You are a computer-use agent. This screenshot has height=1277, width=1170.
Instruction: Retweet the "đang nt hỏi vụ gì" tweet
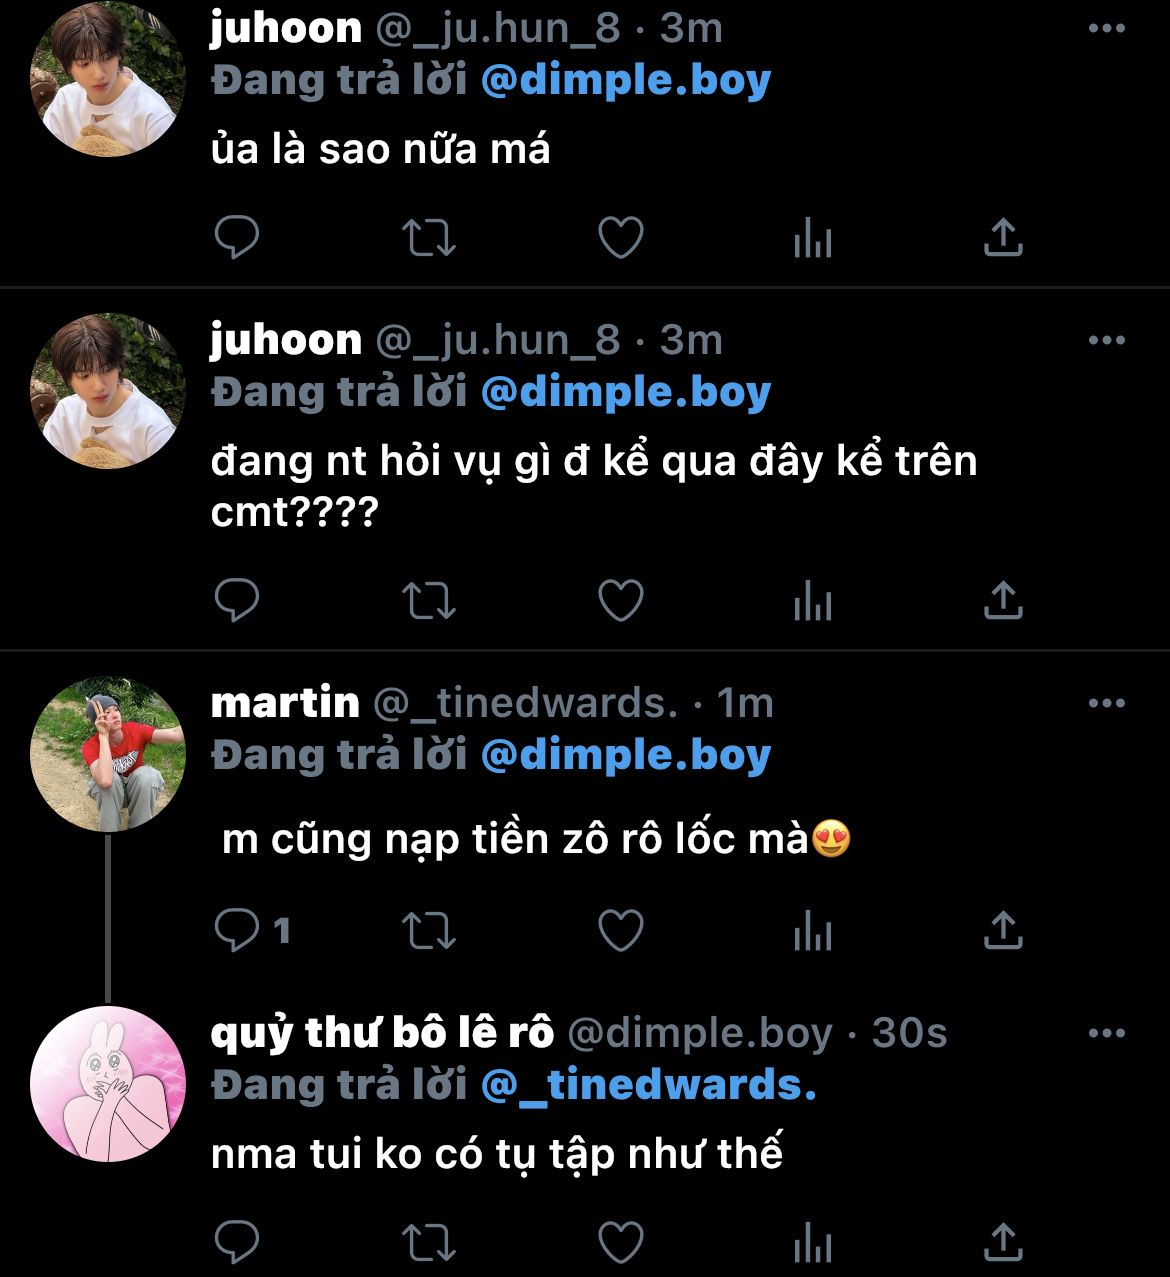pos(428,600)
